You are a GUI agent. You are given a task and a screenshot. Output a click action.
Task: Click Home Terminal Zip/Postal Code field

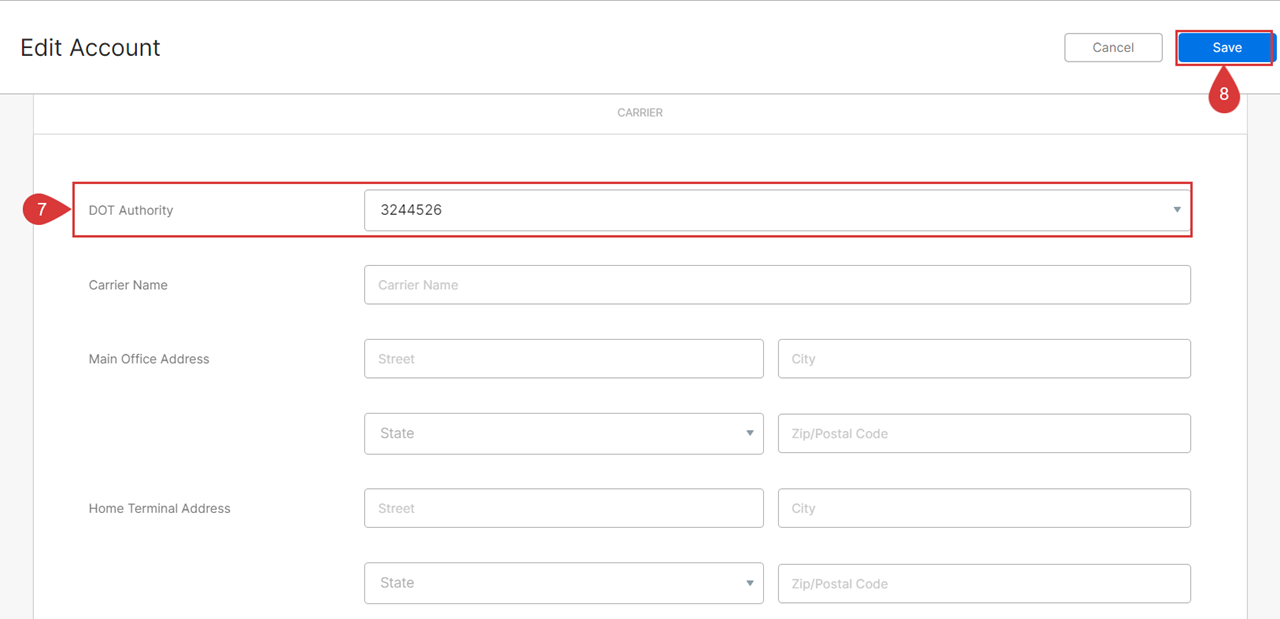(x=984, y=583)
